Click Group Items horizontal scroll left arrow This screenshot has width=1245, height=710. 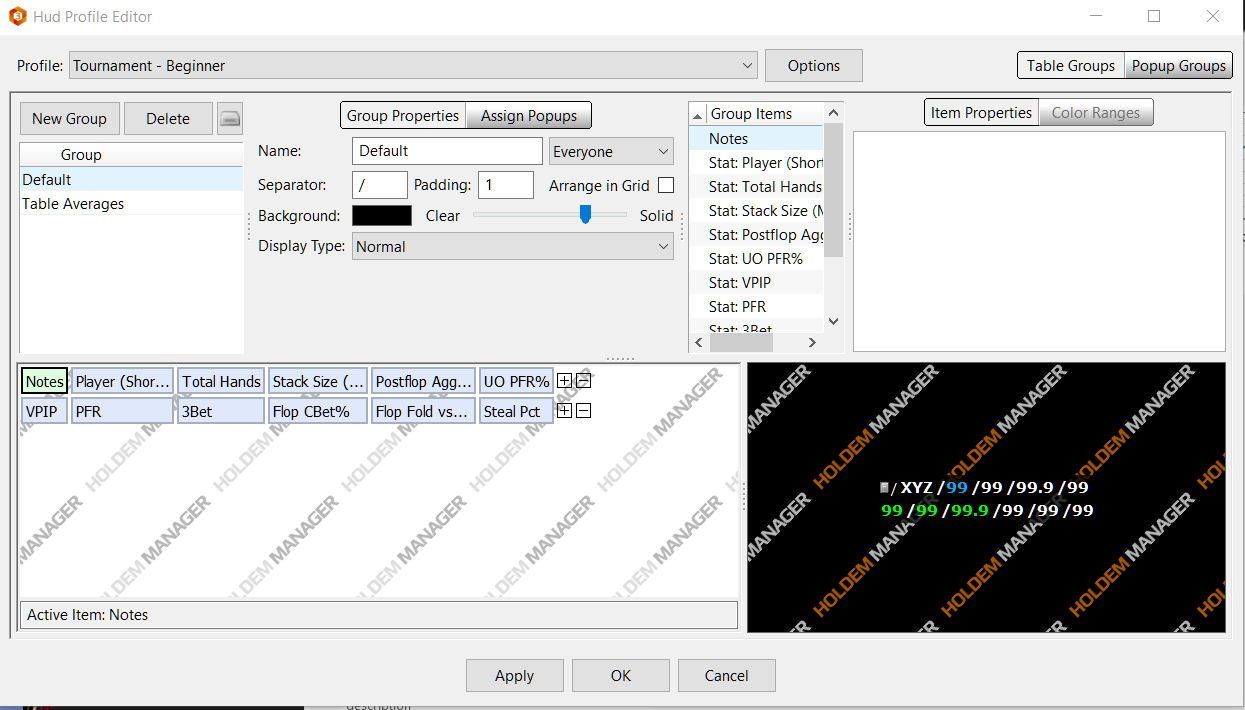click(699, 343)
